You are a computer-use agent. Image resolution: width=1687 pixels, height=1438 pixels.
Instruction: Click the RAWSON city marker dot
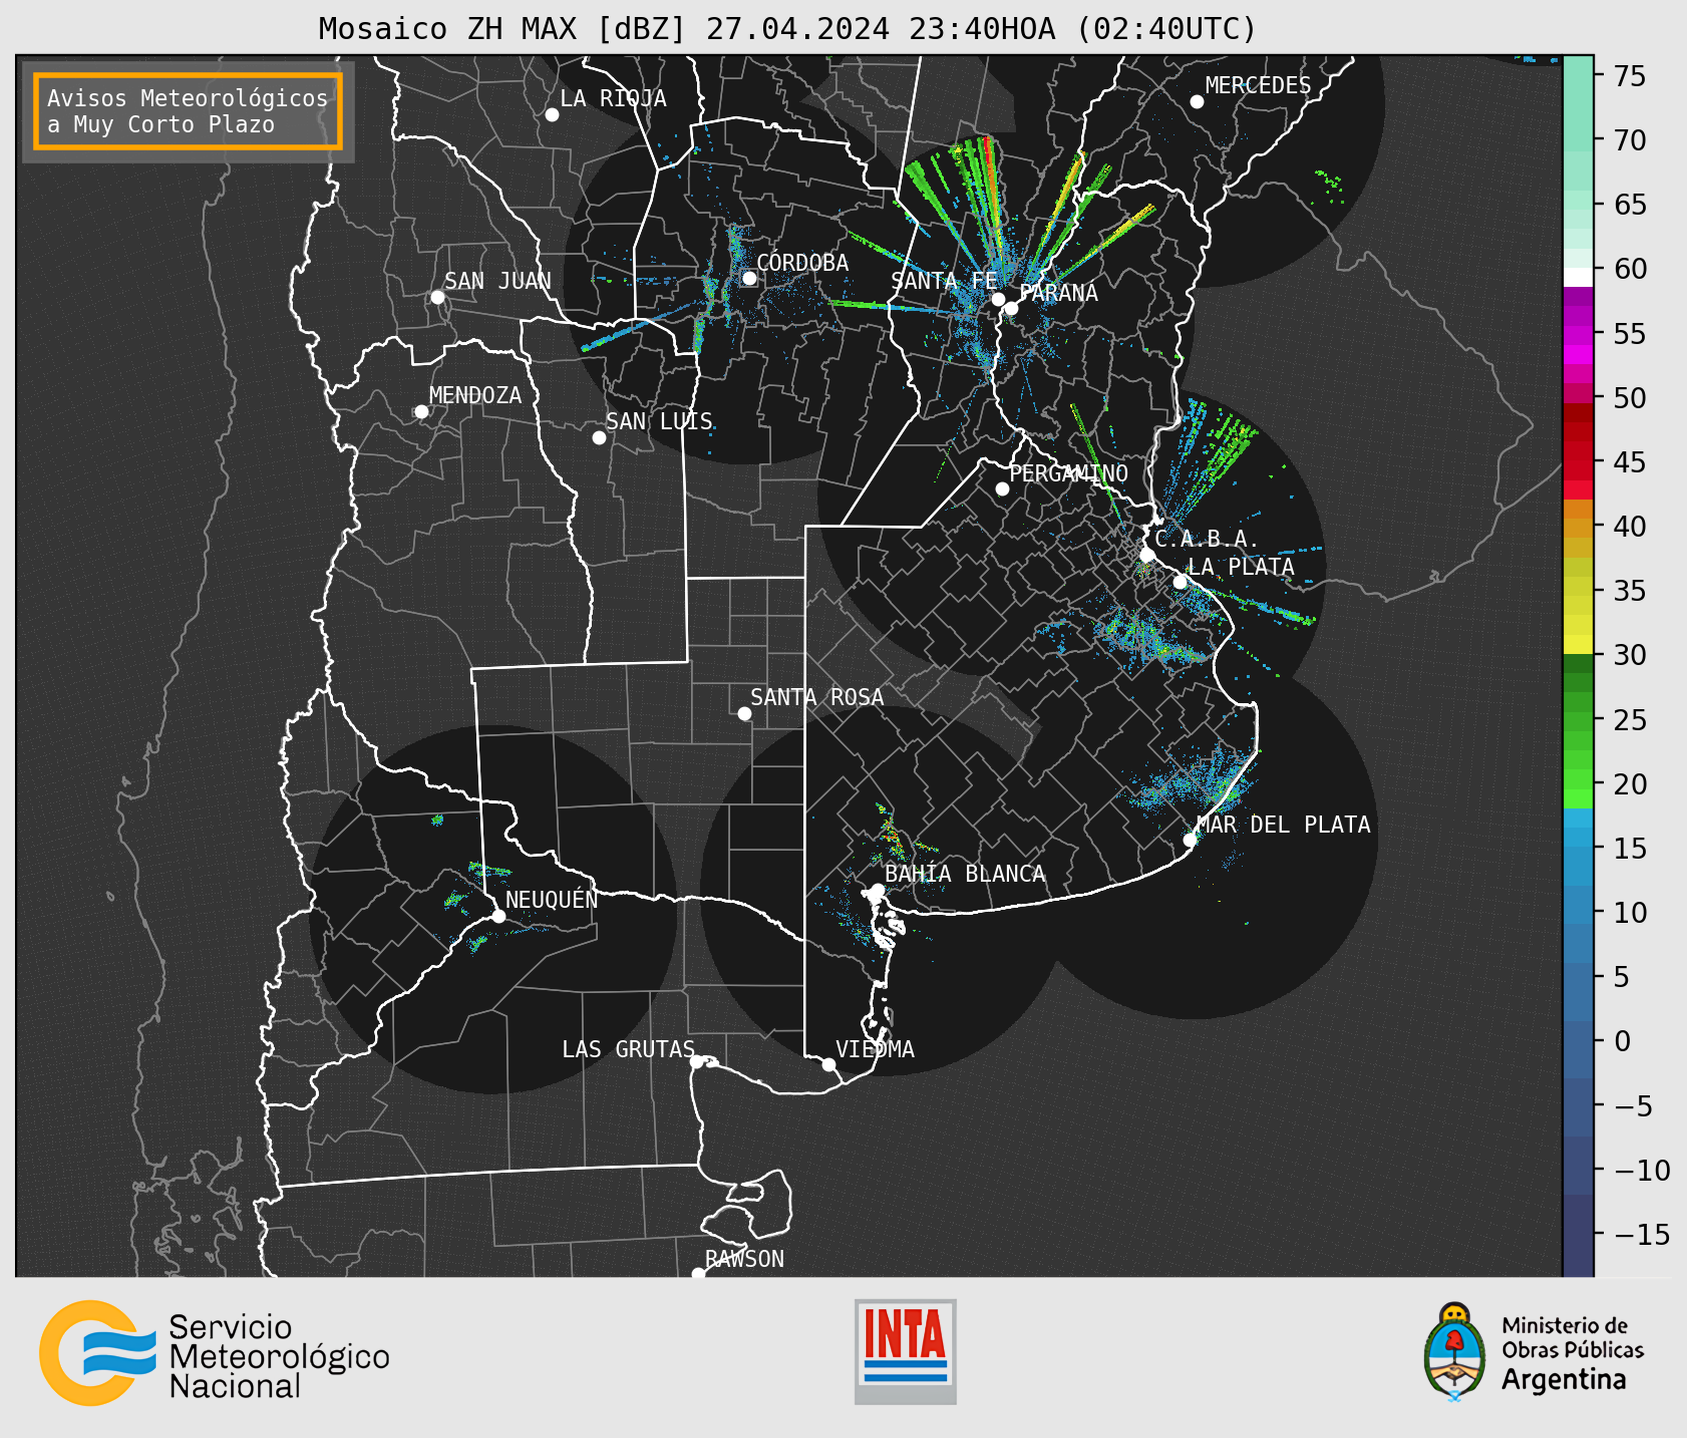point(698,1274)
